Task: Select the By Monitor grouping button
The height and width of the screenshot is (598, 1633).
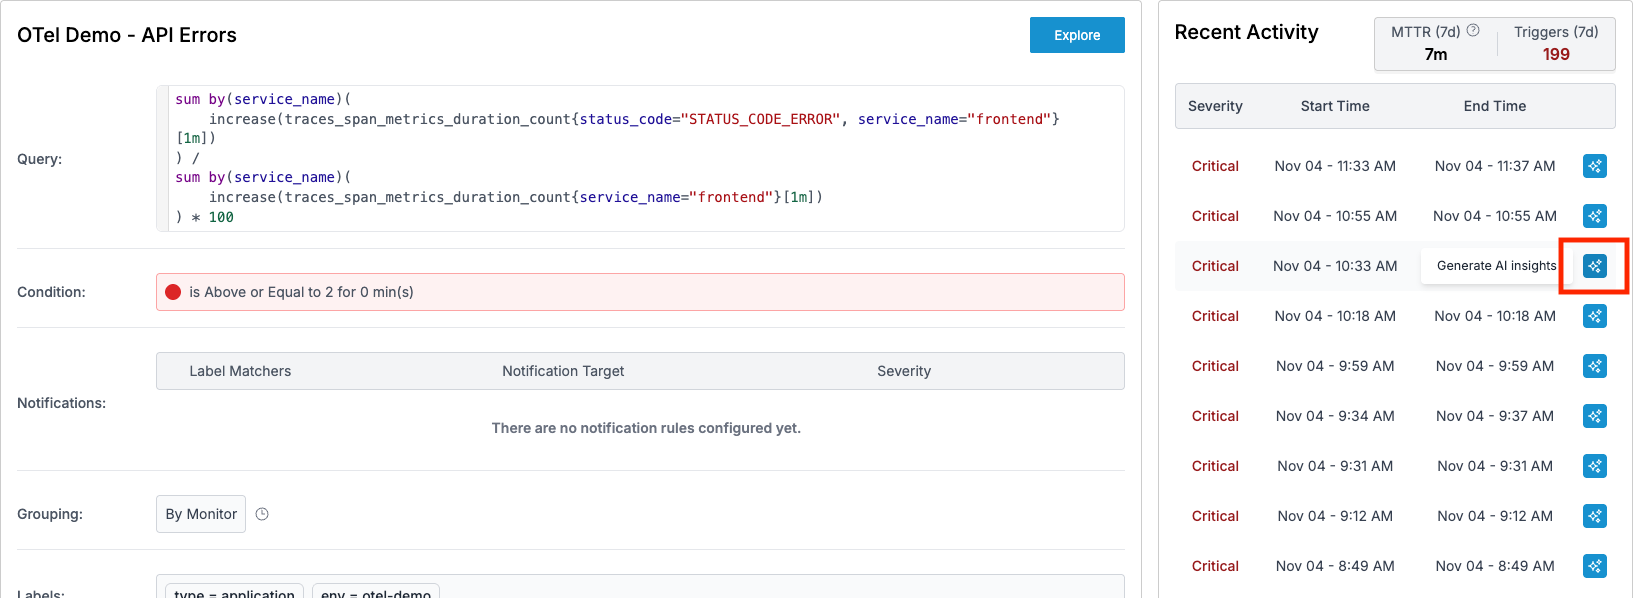Action: [201, 514]
